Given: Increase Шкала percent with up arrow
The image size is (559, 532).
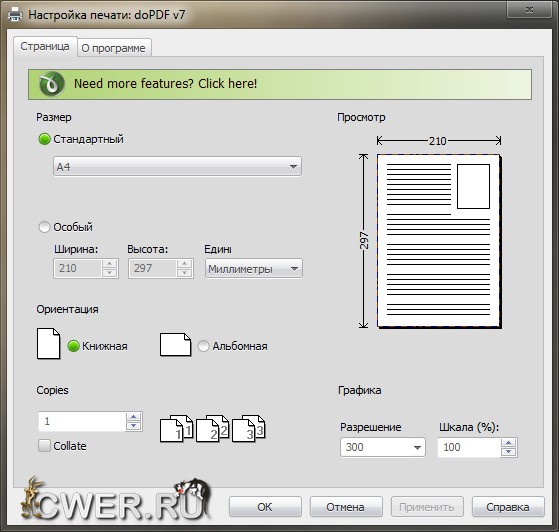Looking at the screenshot, I should click(508, 443).
